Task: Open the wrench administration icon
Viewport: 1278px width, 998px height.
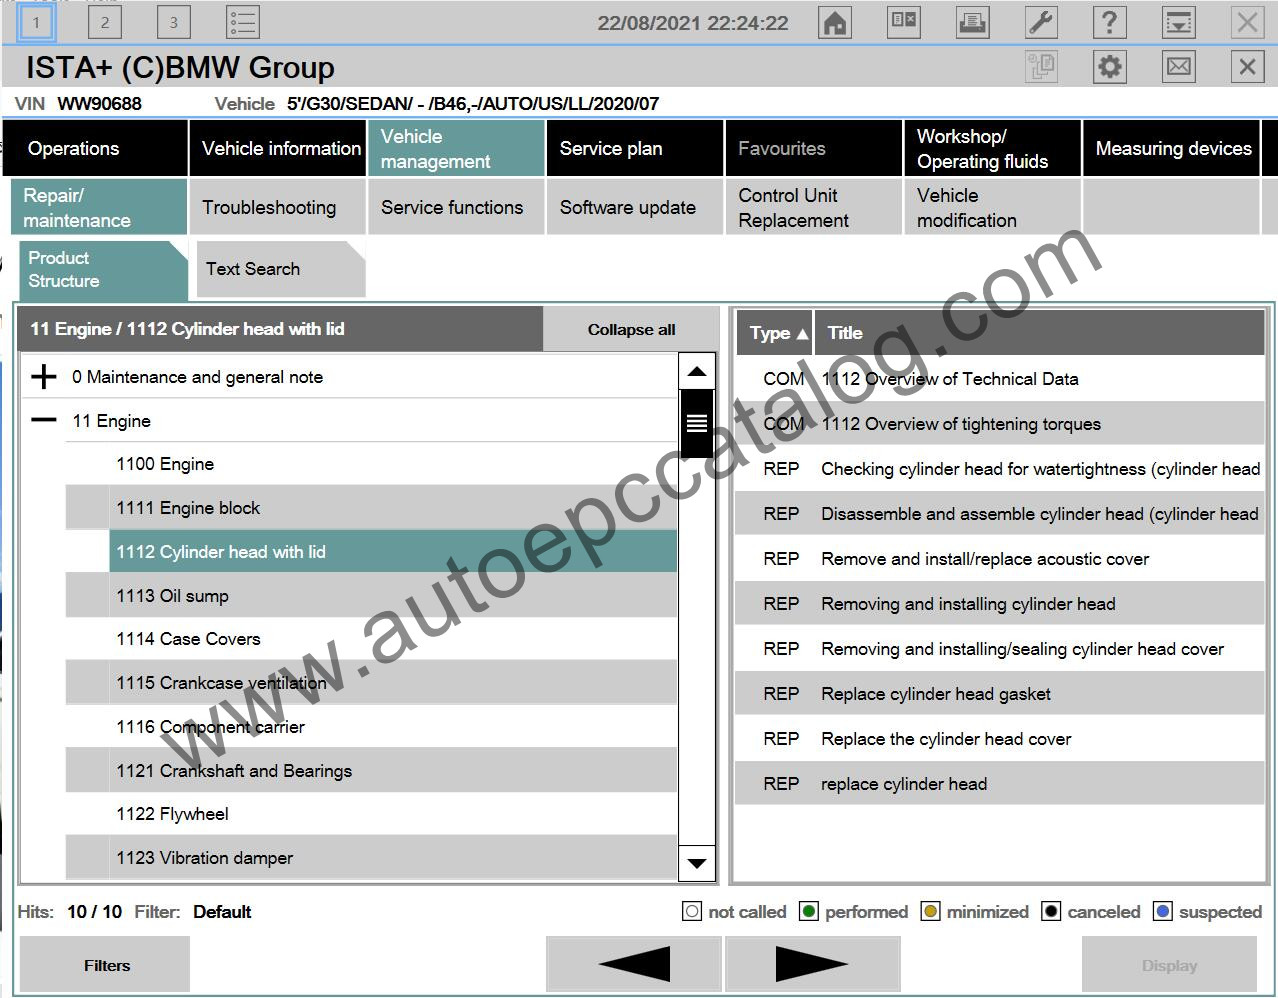Action: (x=1042, y=22)
